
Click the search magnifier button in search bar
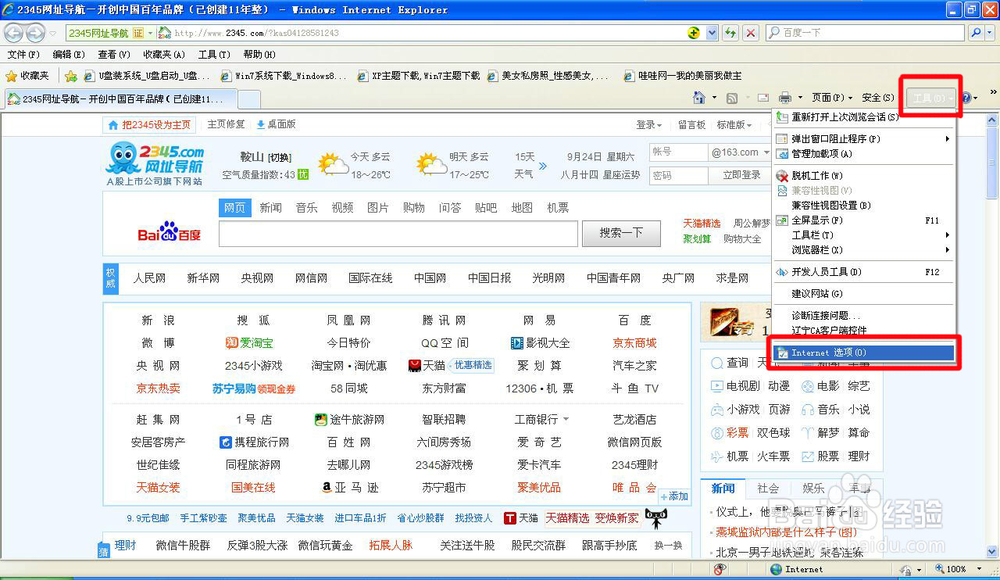pyautogui.click(x=976, y=32)
